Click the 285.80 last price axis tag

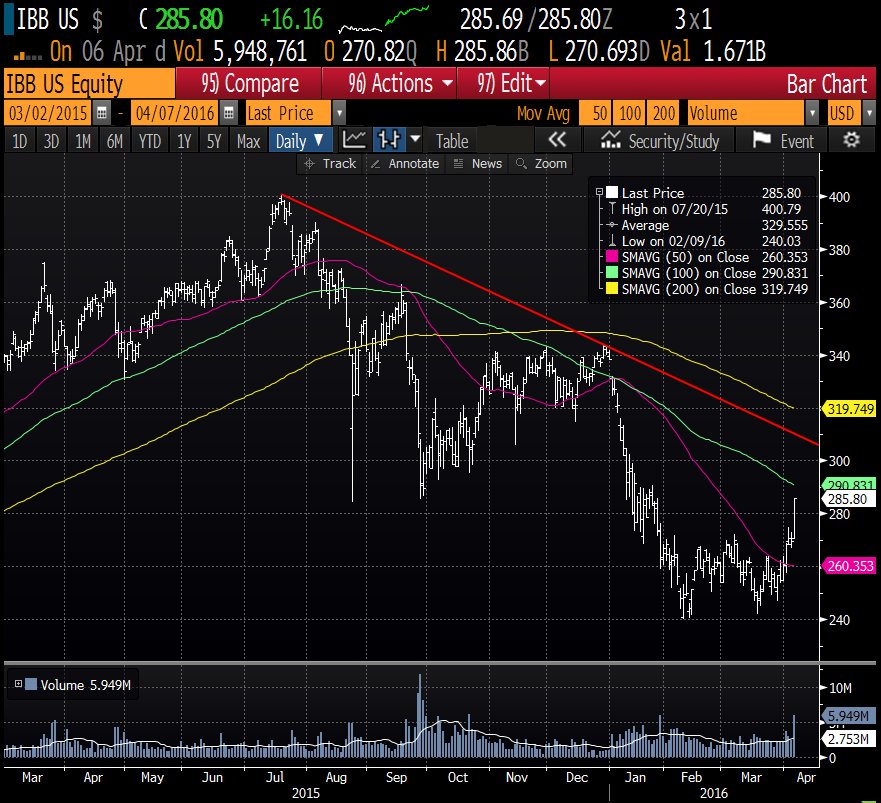point(848,498)
